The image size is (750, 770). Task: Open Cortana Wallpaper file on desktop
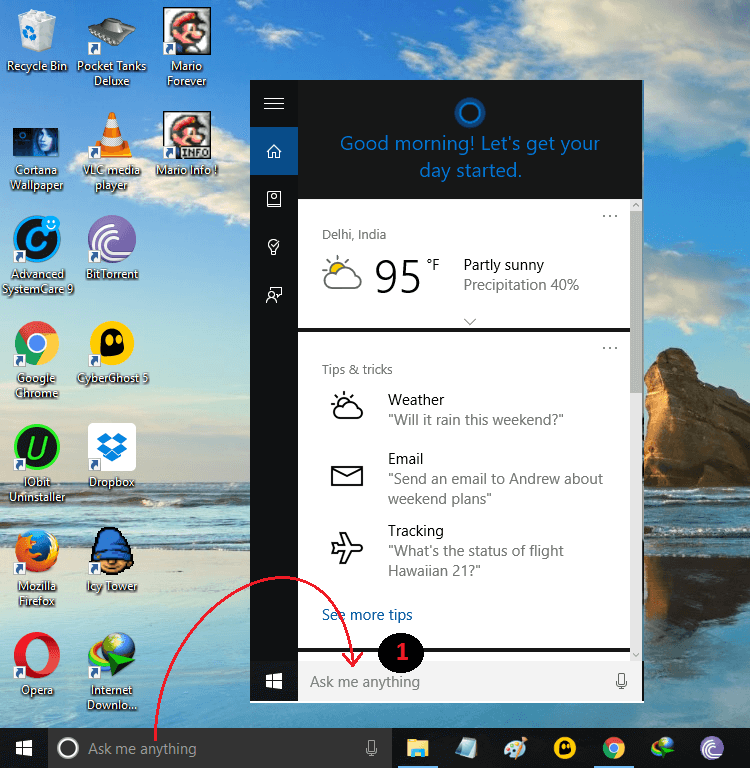[36, 158]
